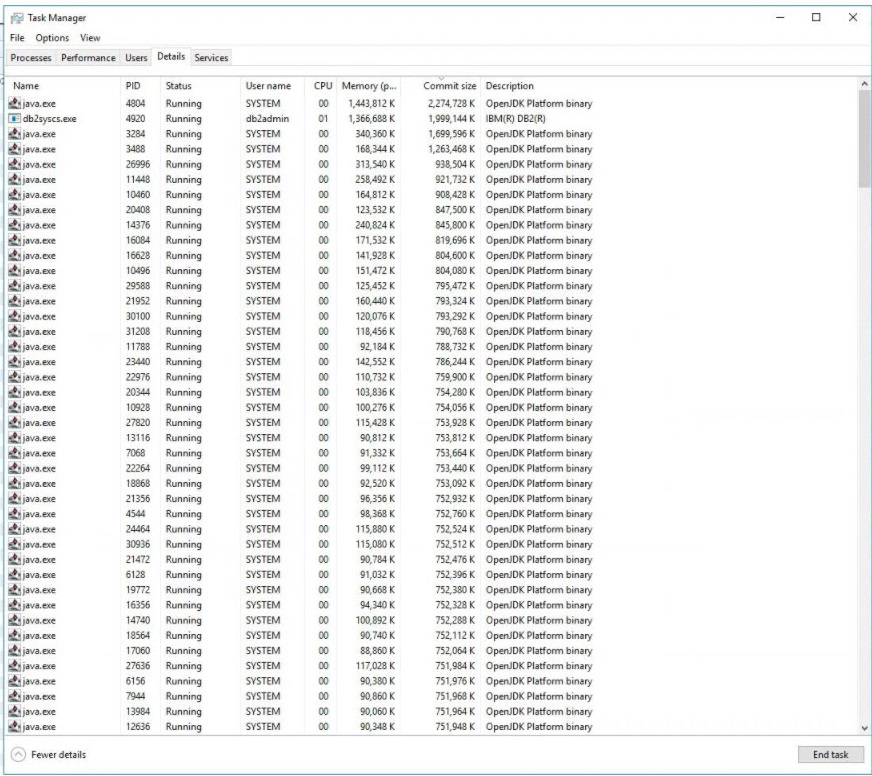The image size is (872, 776).
Task: Click the Fewer details link text
Action: pos(58,754)
